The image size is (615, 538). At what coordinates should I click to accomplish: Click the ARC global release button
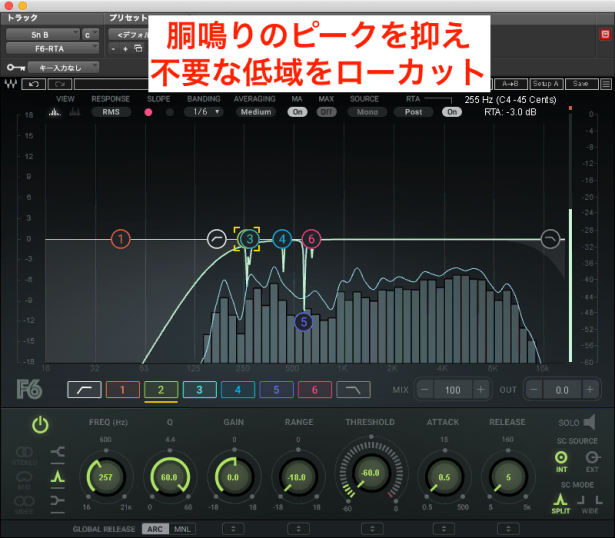click(x=155, y=529)
